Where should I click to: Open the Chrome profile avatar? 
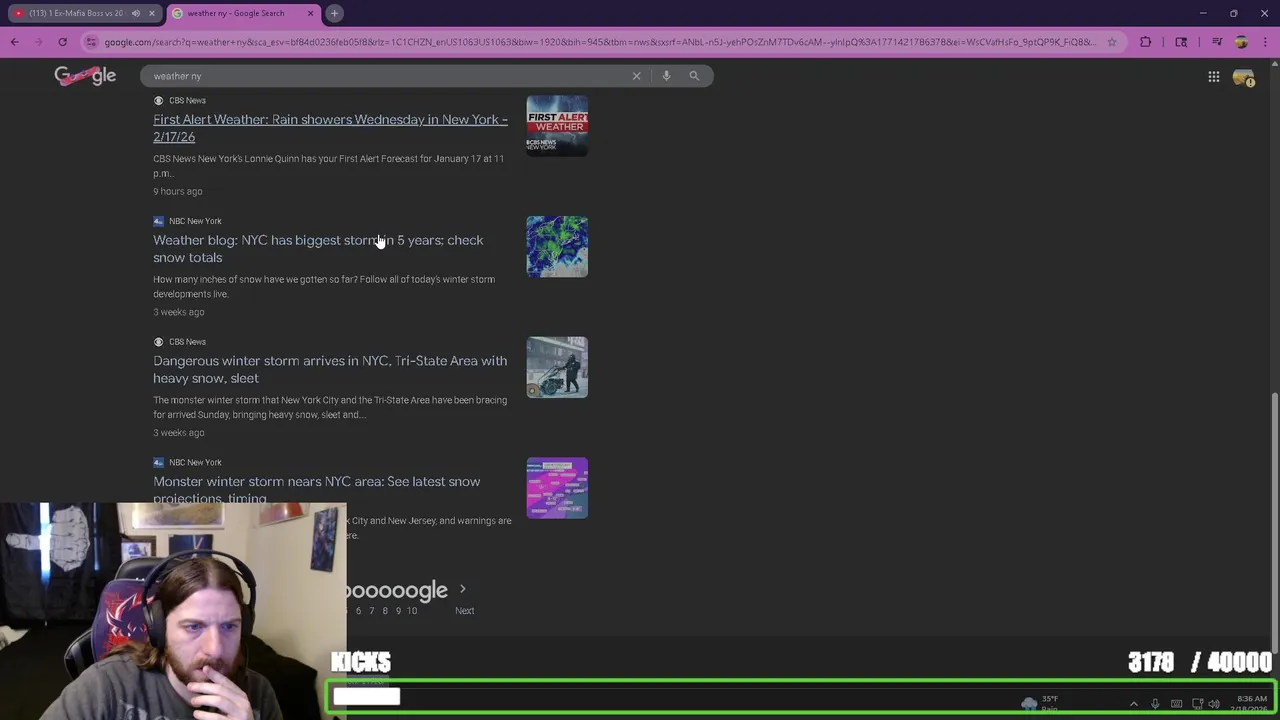click(x=1241, y=42)
